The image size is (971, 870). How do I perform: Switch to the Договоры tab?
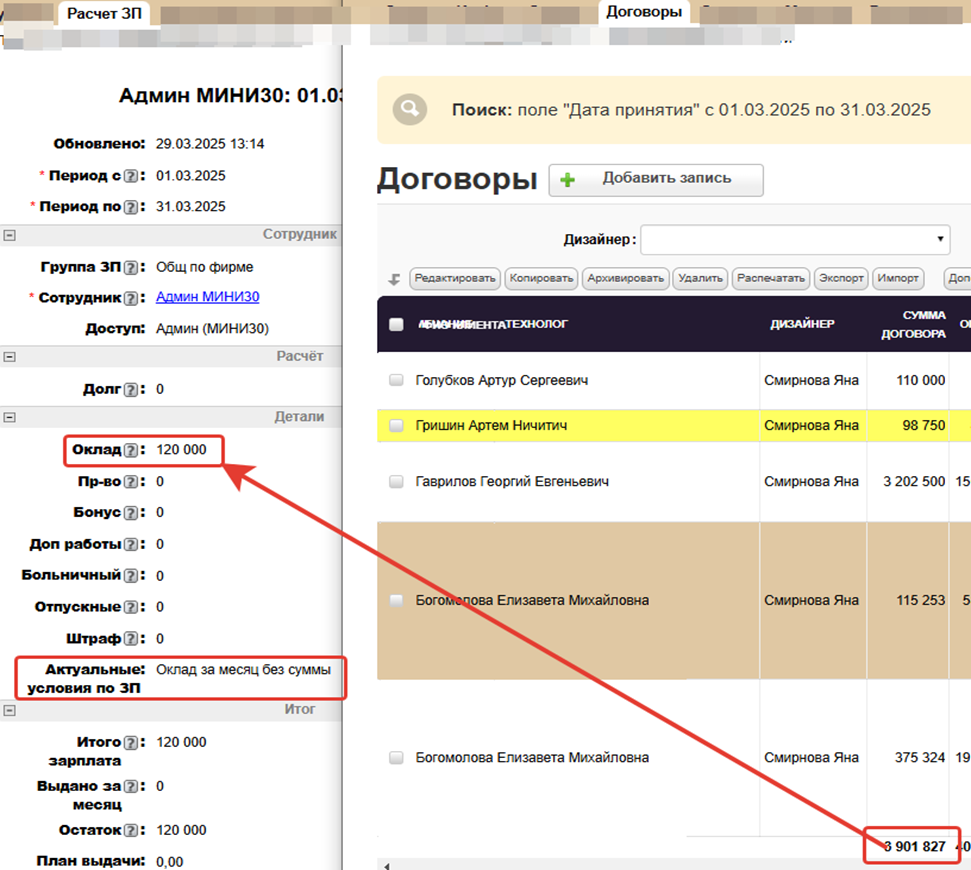point(644,12)
